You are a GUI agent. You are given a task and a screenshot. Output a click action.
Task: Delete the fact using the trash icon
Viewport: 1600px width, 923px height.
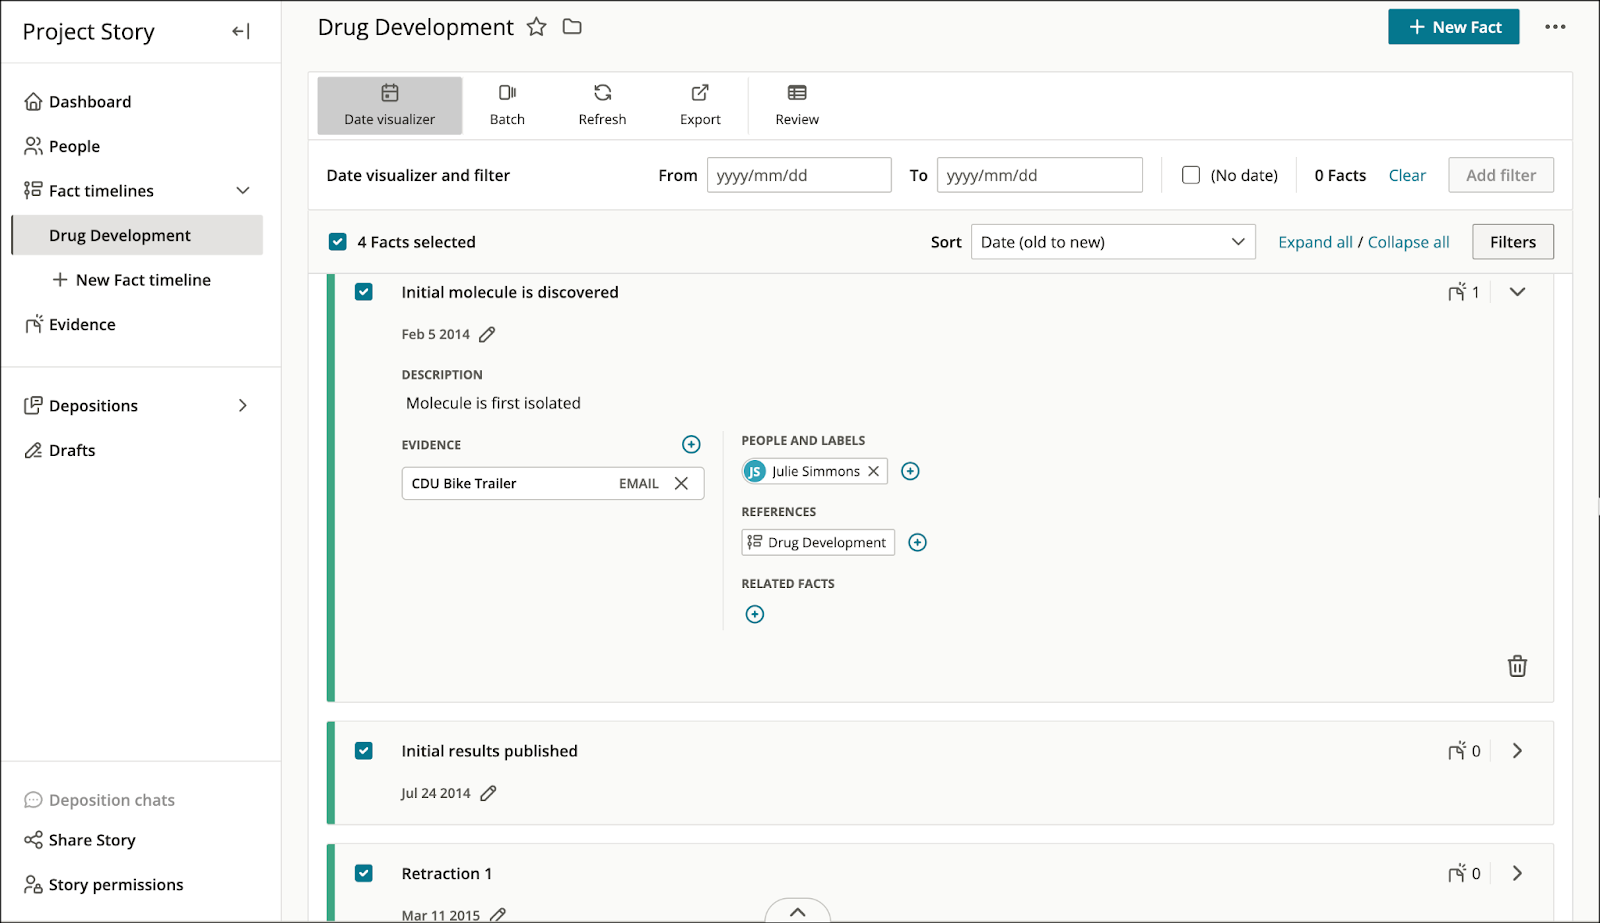tap(1517, 665)
